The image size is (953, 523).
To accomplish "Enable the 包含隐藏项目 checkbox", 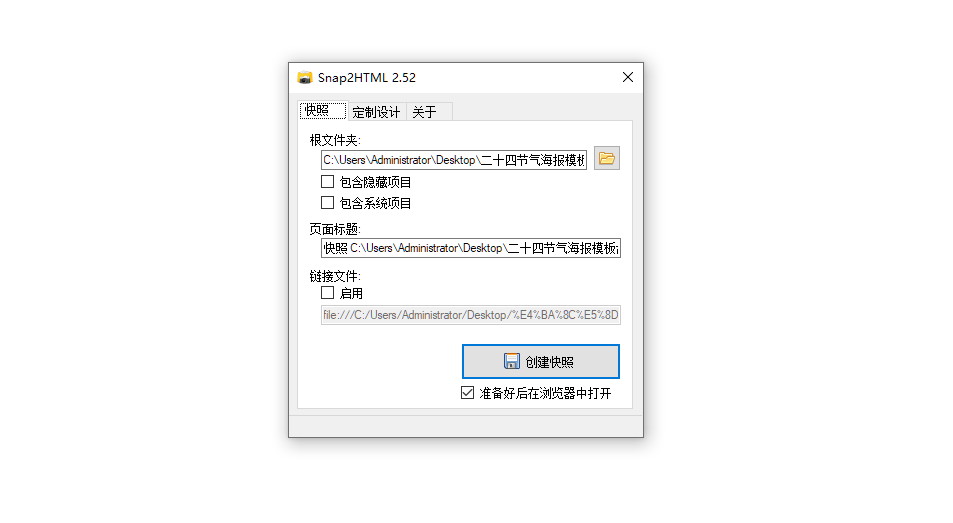I will coord(328,182).
